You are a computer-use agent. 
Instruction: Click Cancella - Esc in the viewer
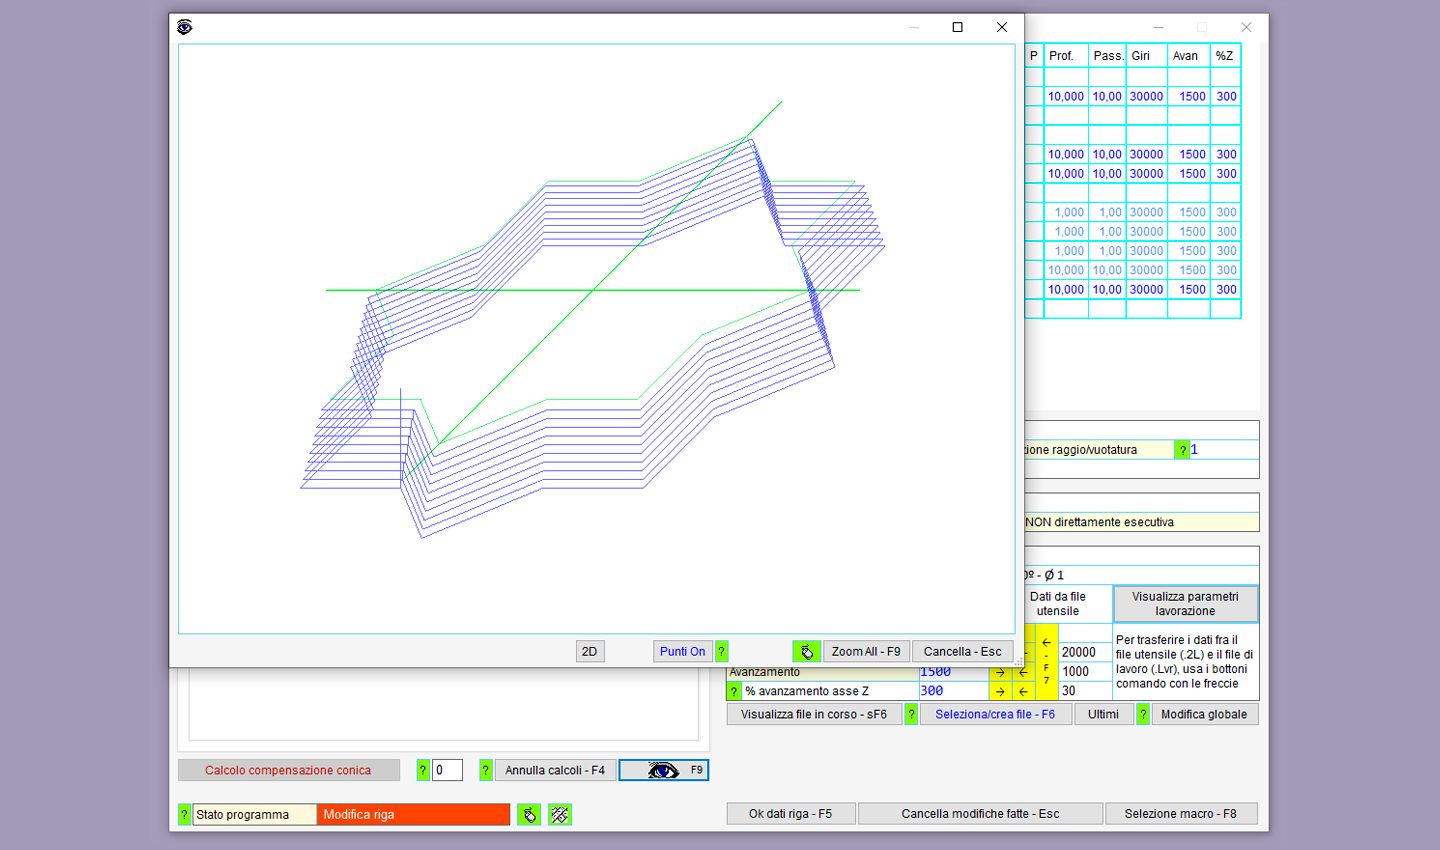pos(963,651)
